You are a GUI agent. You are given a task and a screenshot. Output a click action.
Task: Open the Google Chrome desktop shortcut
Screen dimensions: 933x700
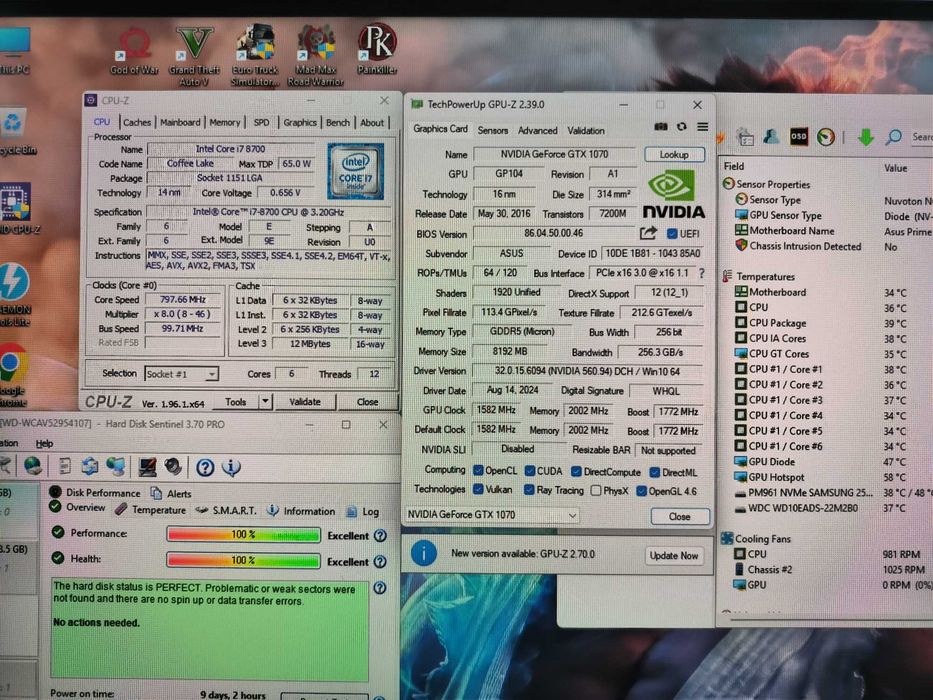coord(13,374)
